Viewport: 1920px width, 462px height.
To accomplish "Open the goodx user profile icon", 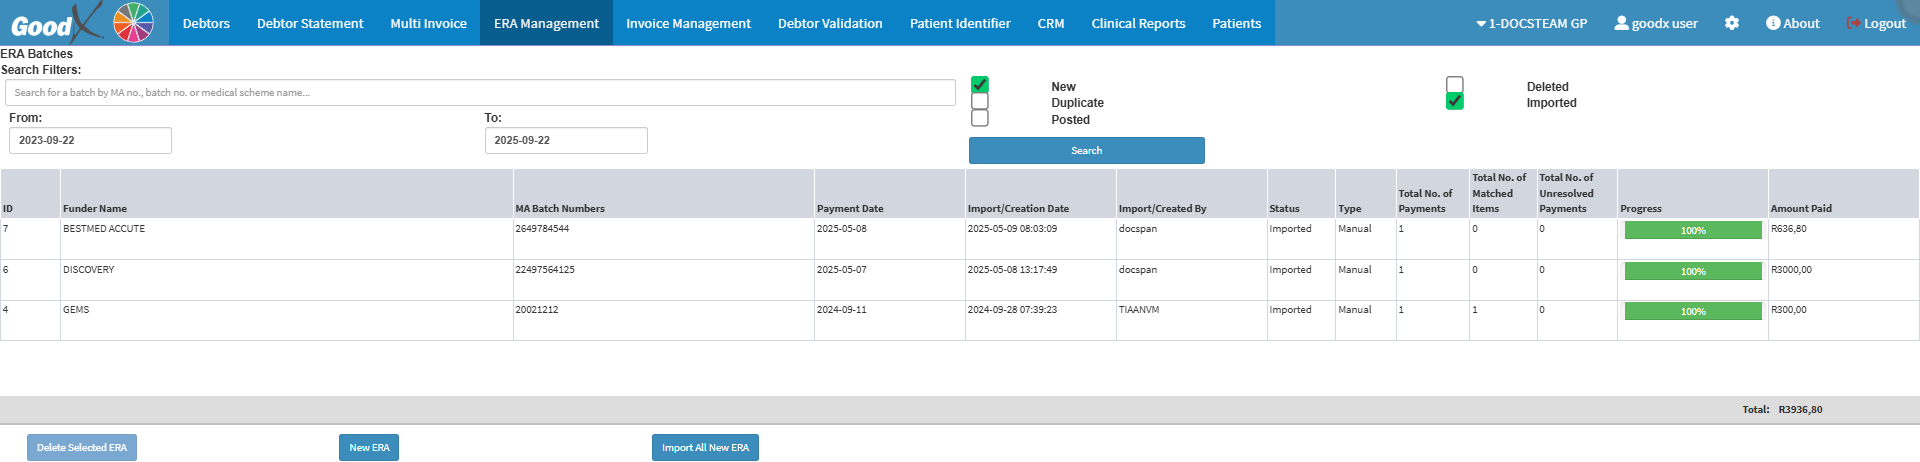I will (x=1621, y=23).
